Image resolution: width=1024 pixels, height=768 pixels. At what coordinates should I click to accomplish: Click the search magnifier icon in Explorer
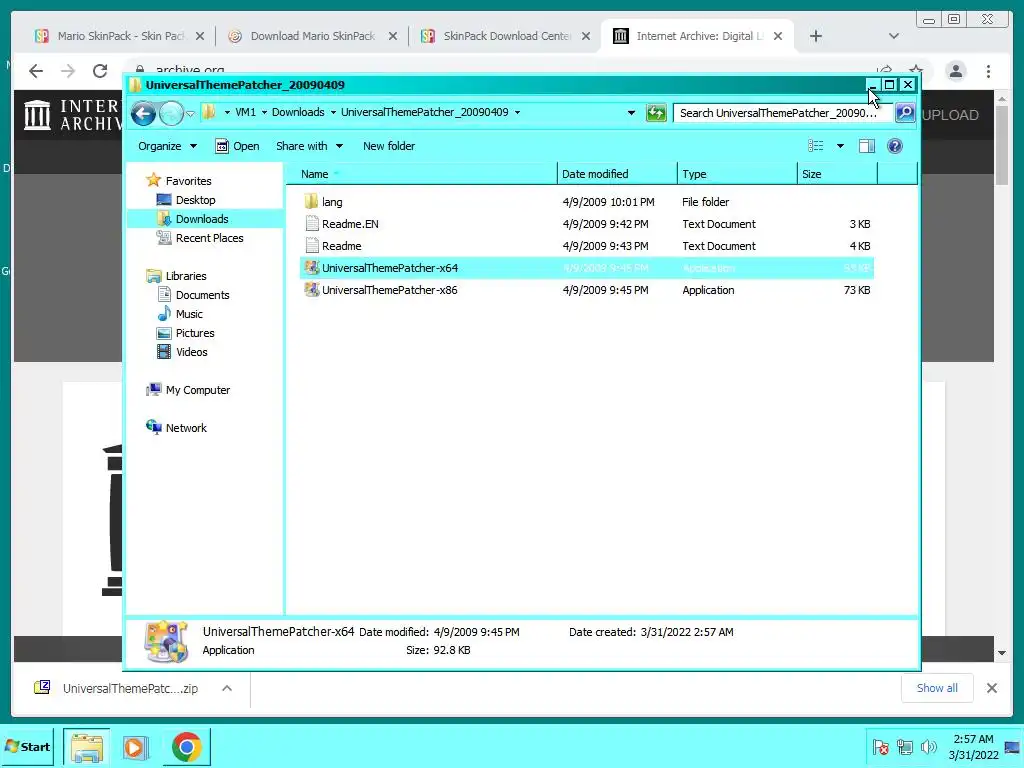904,113
